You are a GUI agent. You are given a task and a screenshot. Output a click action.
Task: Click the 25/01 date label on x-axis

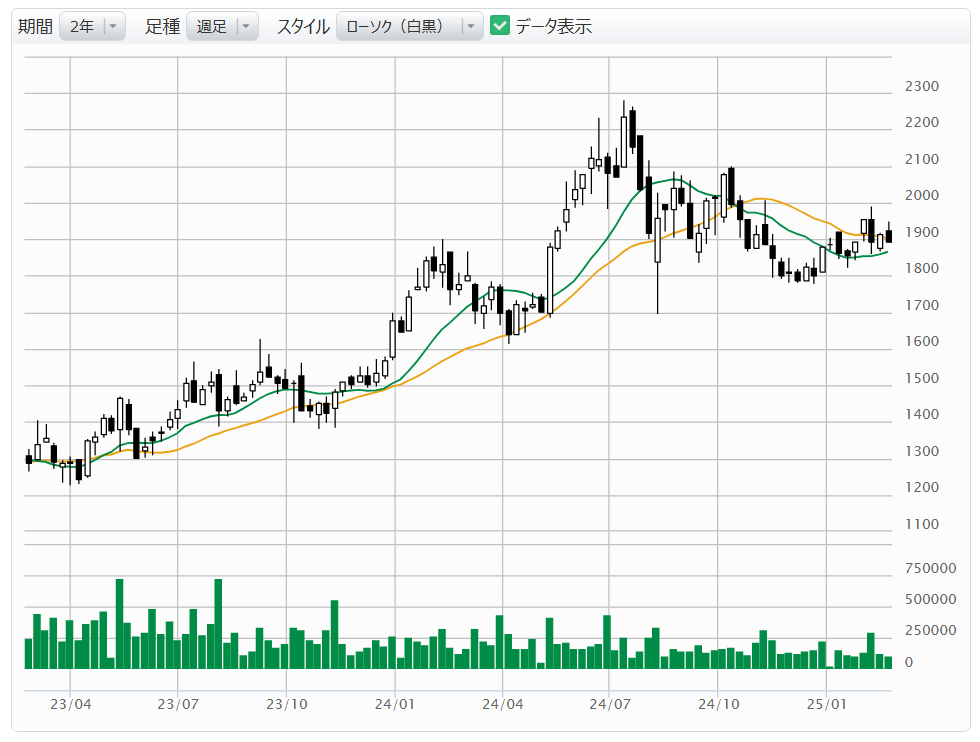[x=826, y=704]
